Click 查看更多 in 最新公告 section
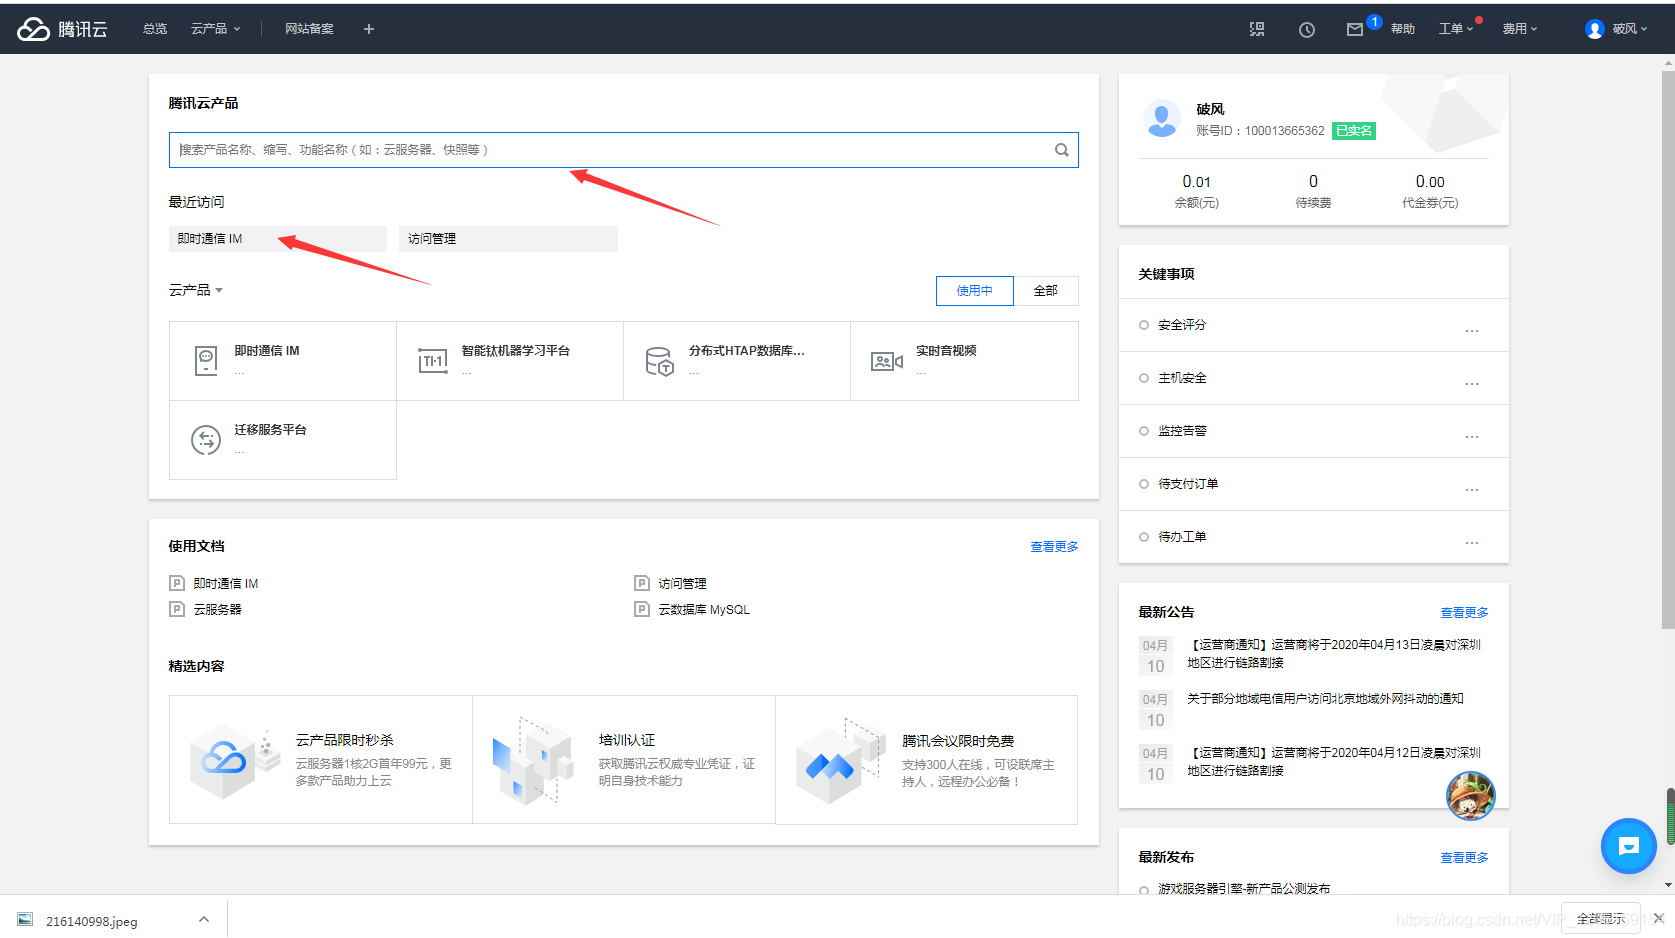1675x938 pixels. (1464, 613)
